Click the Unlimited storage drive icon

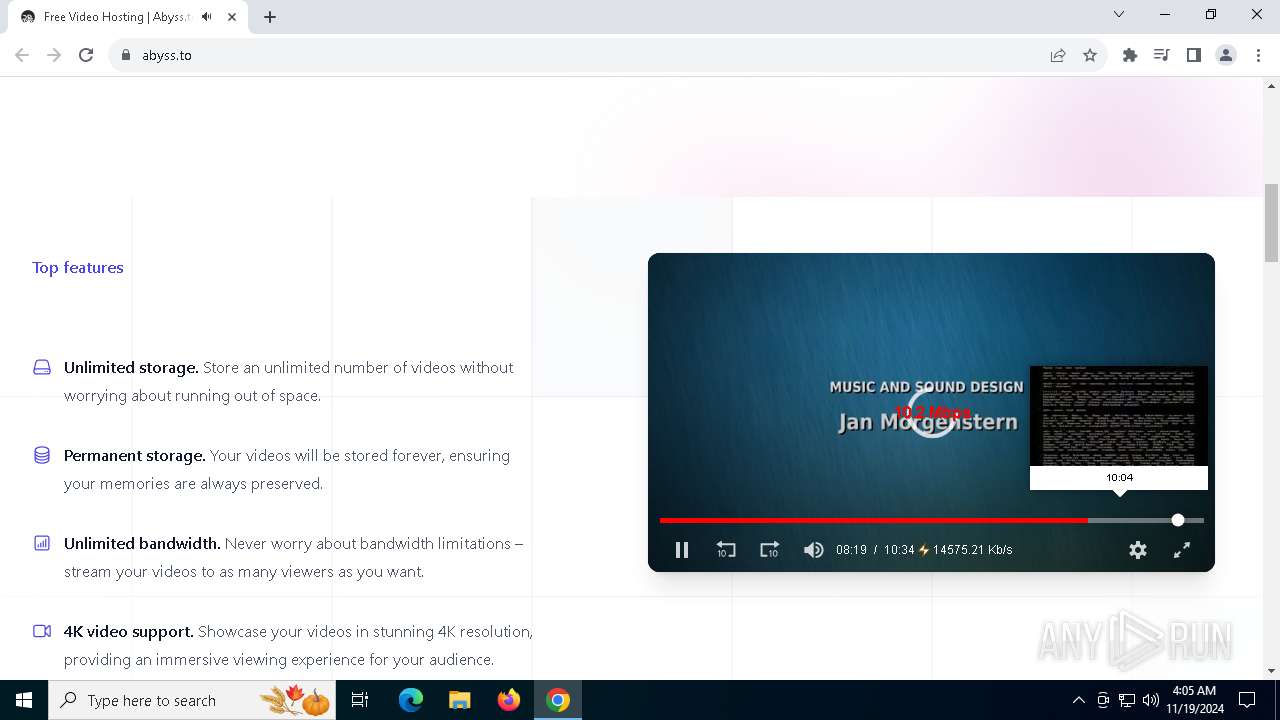click(42, 367)
